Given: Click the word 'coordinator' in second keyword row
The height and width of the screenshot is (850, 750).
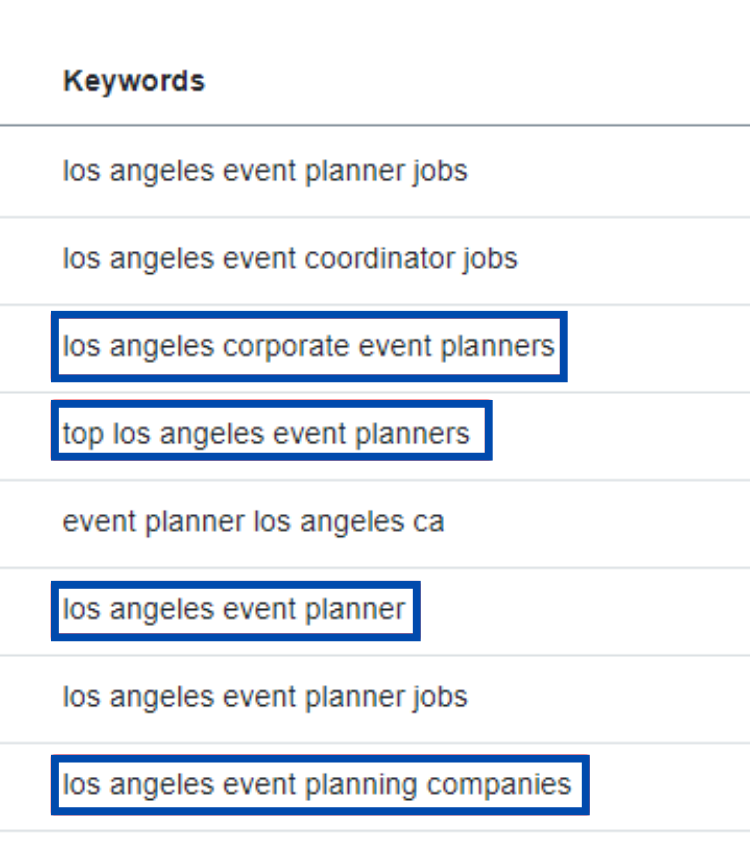Looking at the screenshot, I should [379, 259].
